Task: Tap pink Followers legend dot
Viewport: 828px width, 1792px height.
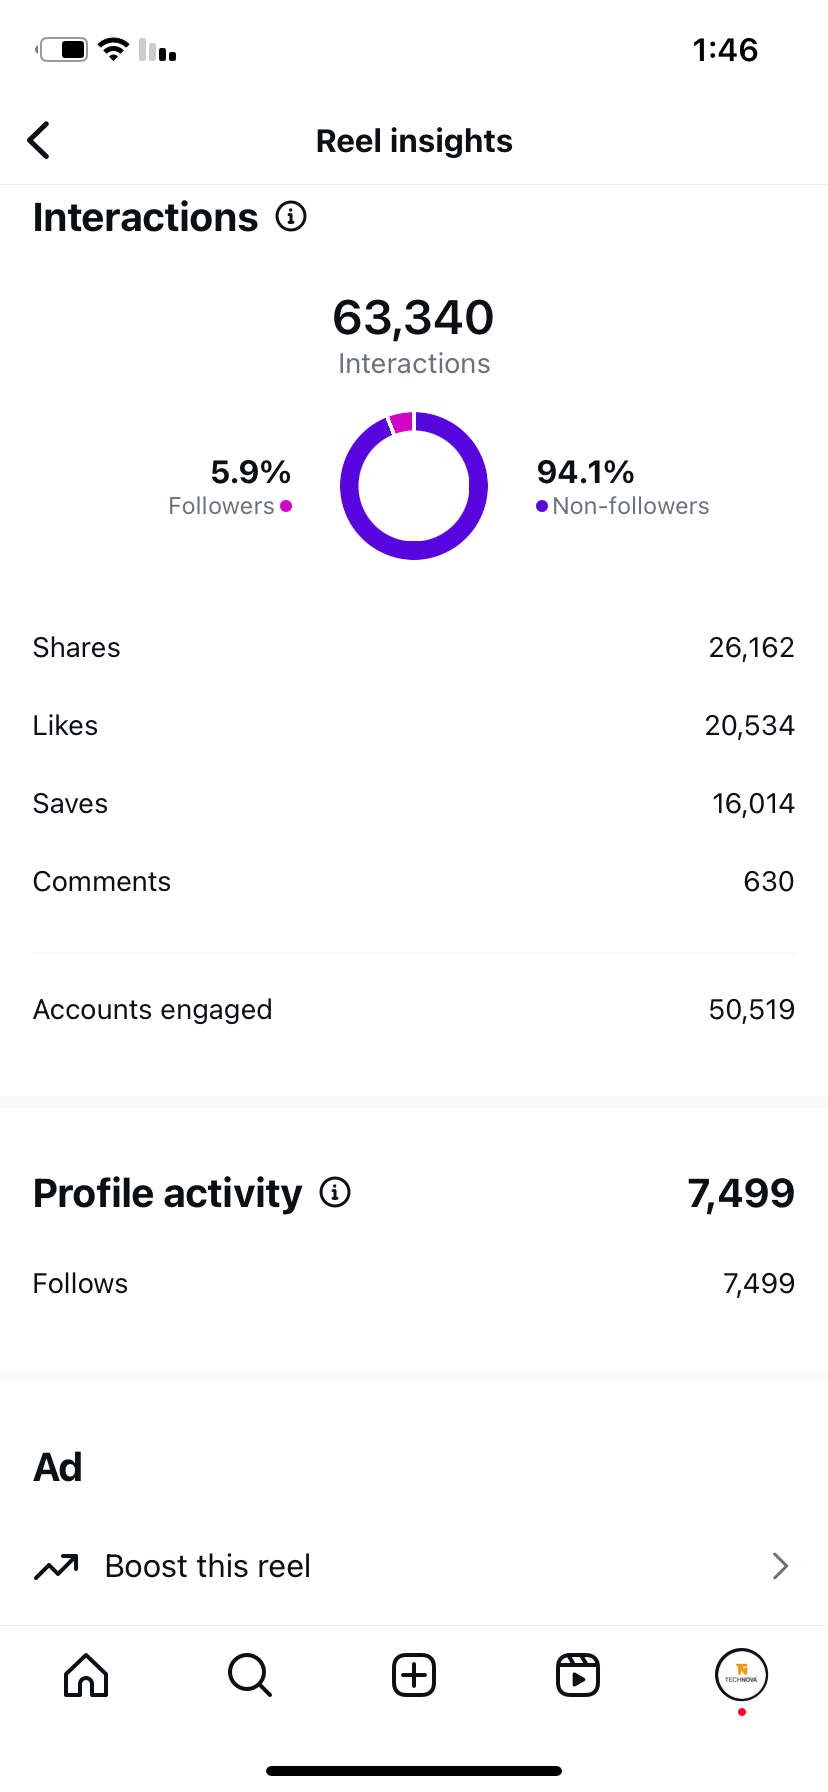Action: pyautogui.click(x=286, y=506)
